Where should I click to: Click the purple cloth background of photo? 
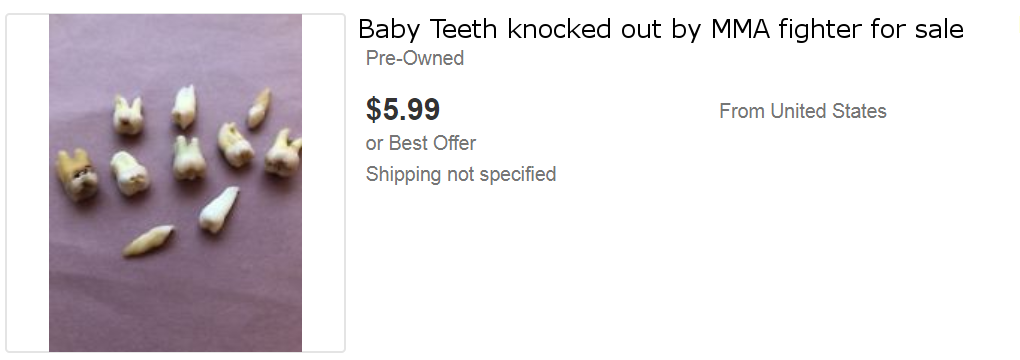coord(176,299)
